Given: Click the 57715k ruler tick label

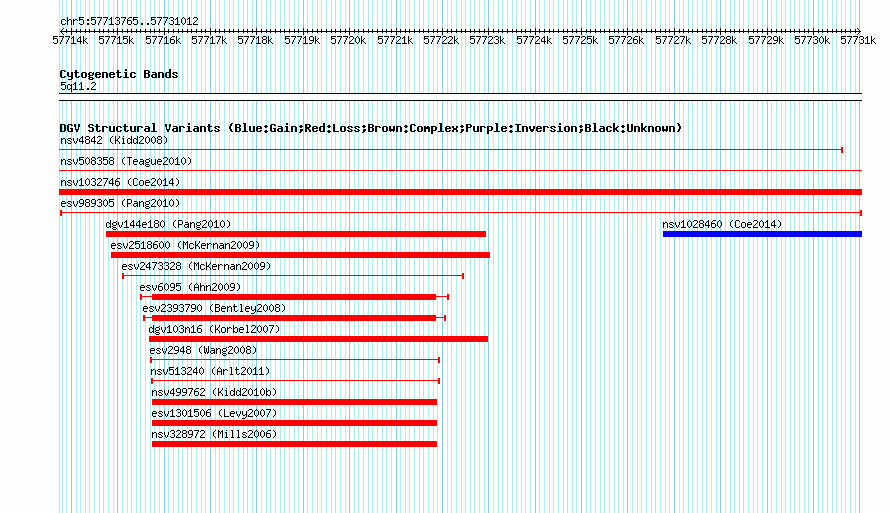Looking at the screenshot, I should 116,40.
